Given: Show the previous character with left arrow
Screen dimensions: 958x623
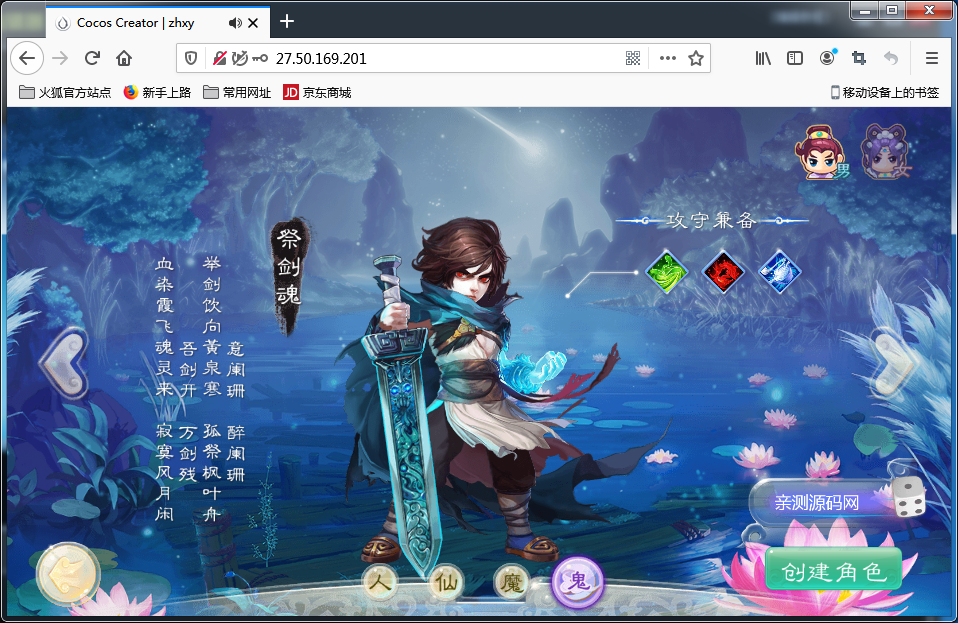Looking at the screenshot, I should coord(65,364).
